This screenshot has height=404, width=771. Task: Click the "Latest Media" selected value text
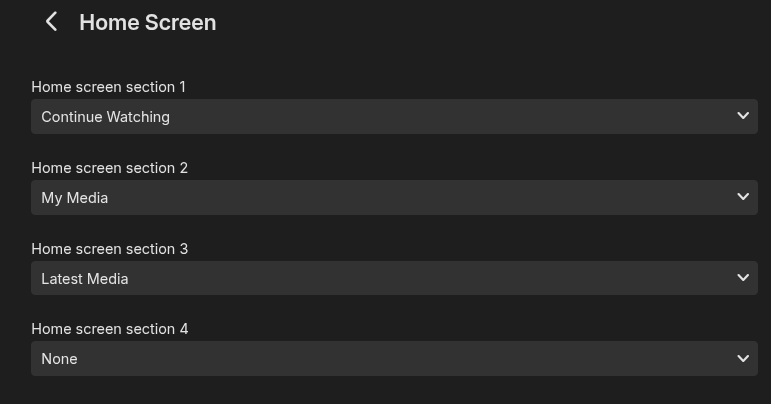point(84,279)
